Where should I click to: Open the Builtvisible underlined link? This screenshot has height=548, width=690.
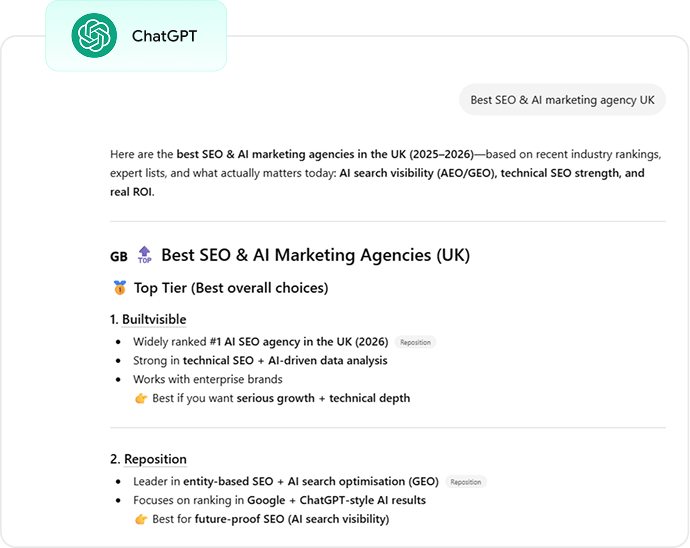154,319
